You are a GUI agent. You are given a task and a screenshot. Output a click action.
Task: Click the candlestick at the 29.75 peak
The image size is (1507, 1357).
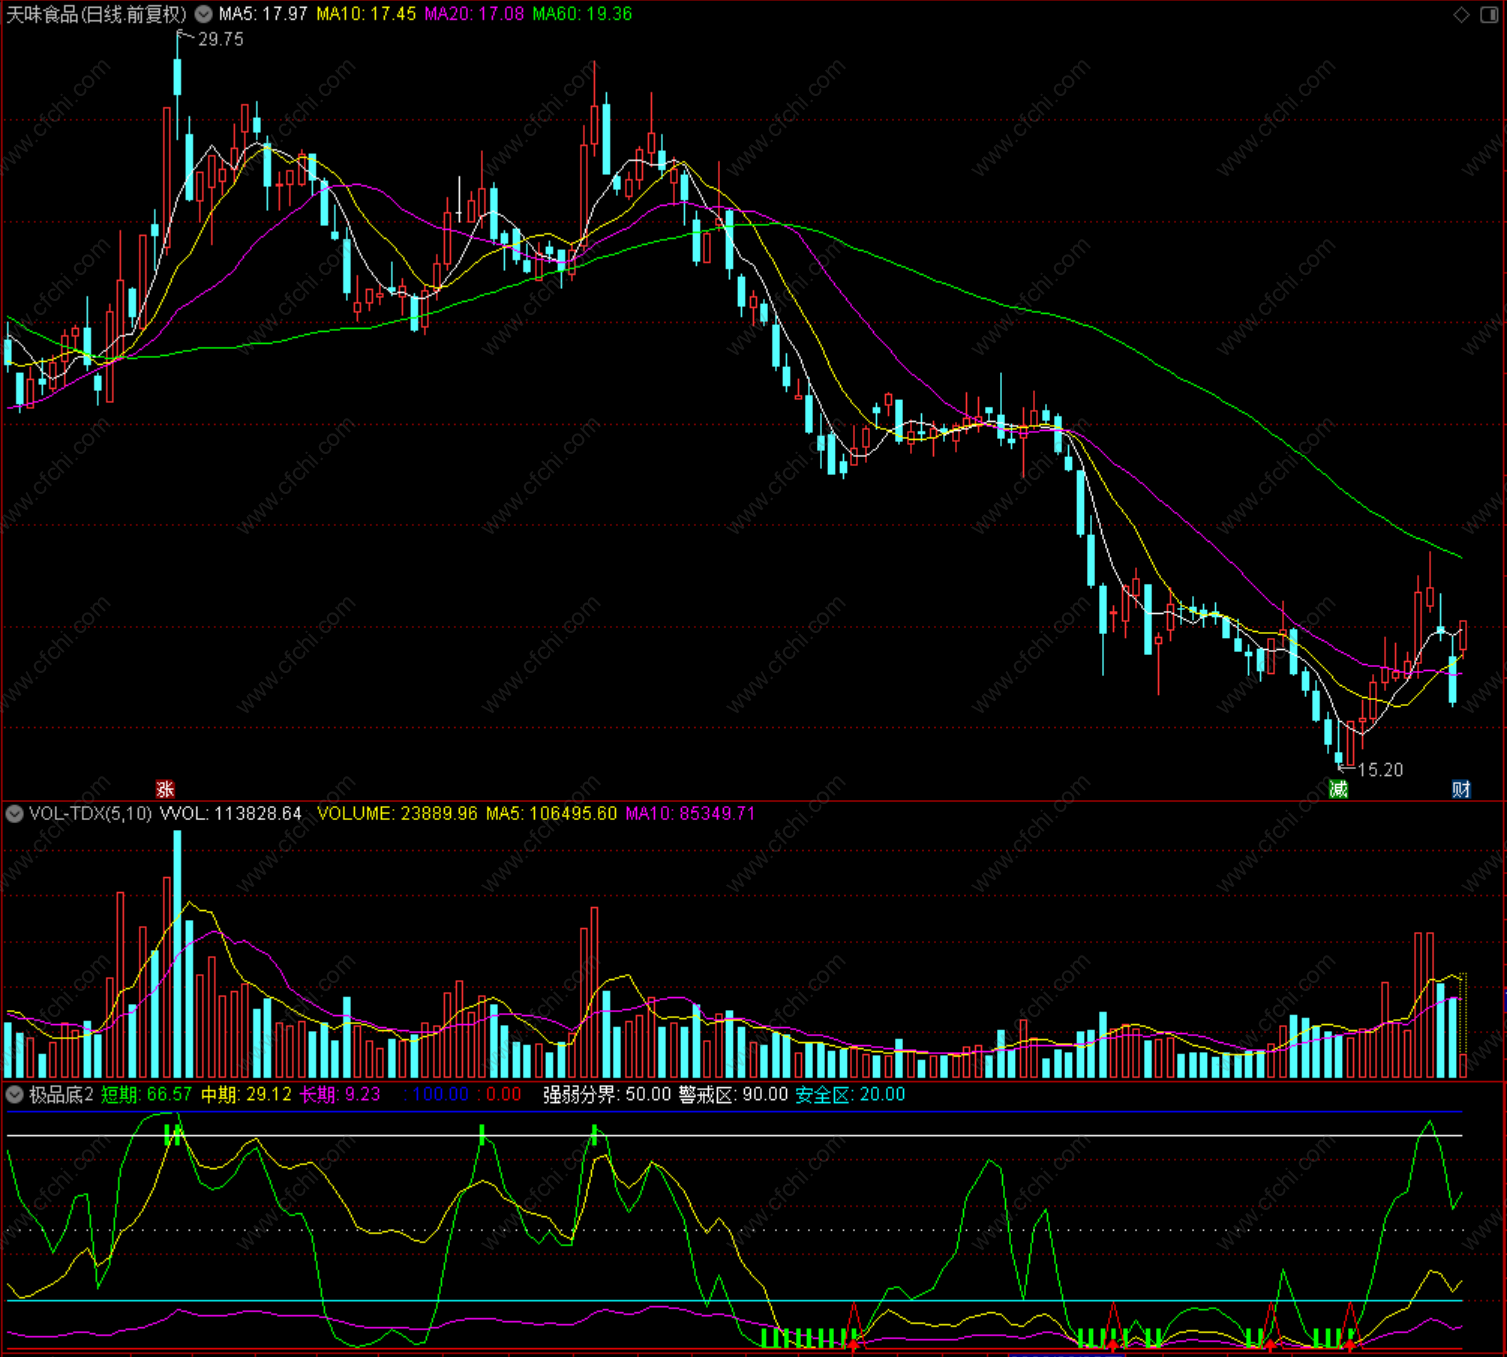pos(178,85)
